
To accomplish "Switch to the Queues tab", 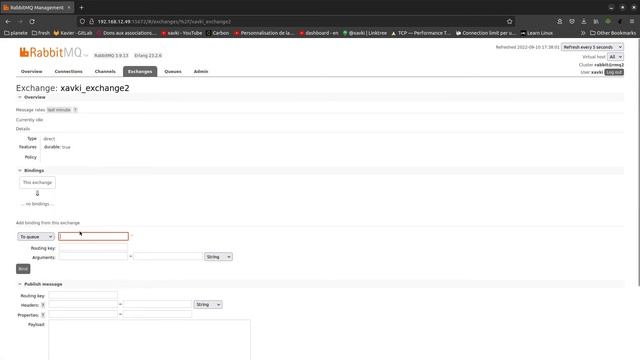I will (173, 71).
